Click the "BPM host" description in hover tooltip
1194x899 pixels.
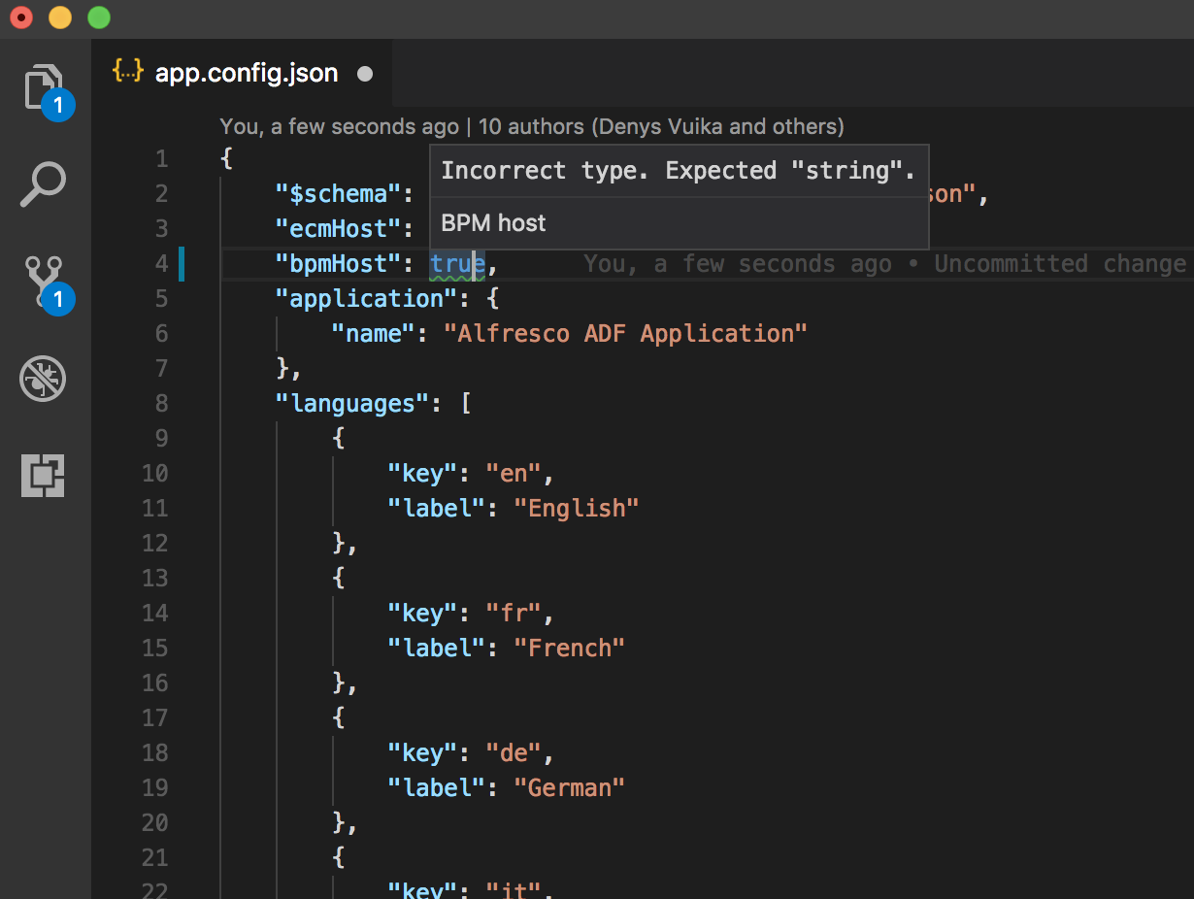tap(493, 223)
